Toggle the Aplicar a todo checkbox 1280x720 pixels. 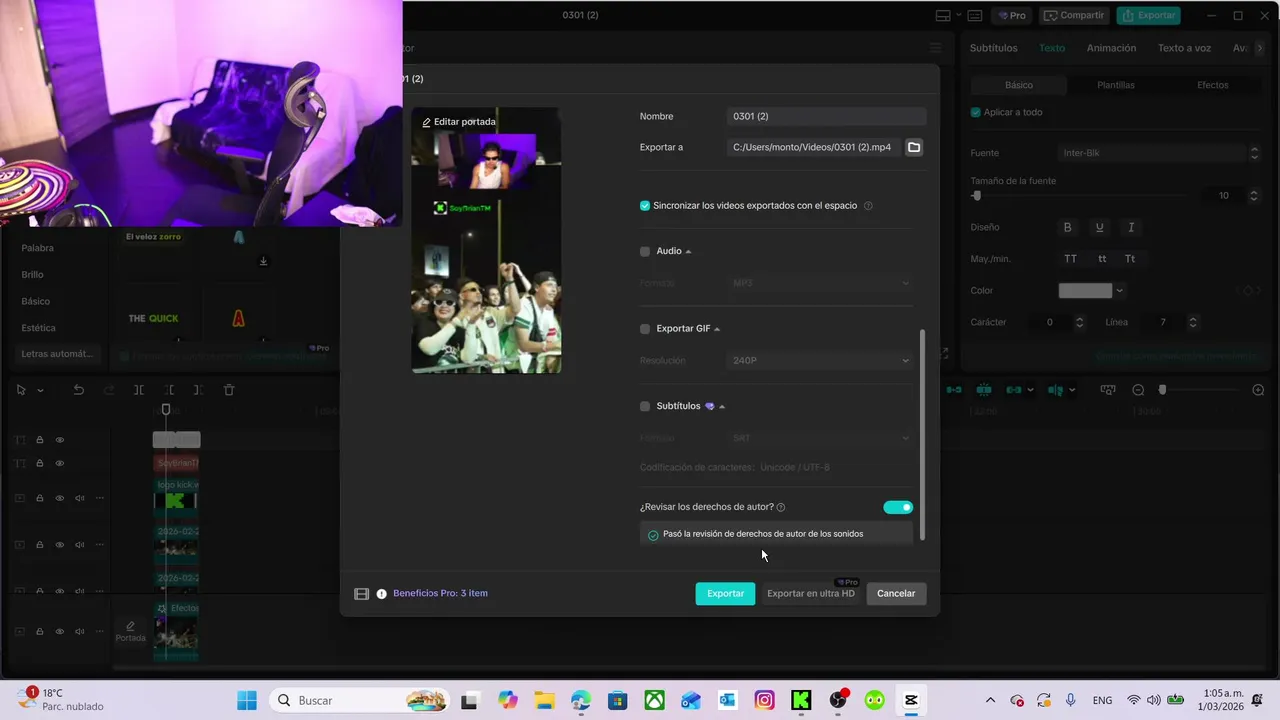(976, 112)
